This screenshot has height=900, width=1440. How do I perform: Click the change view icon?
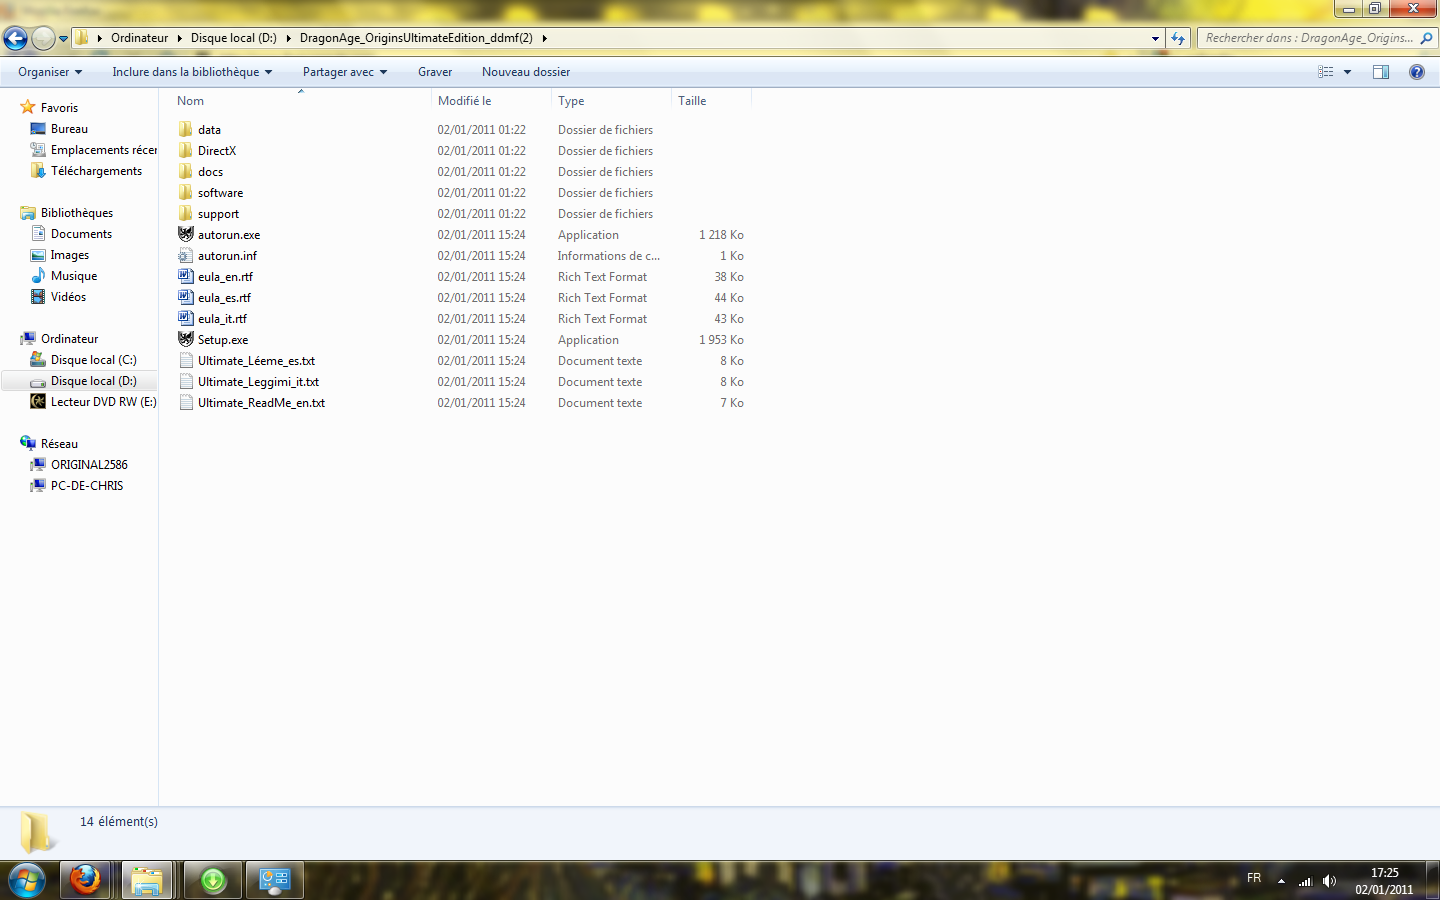point(1326,72)
